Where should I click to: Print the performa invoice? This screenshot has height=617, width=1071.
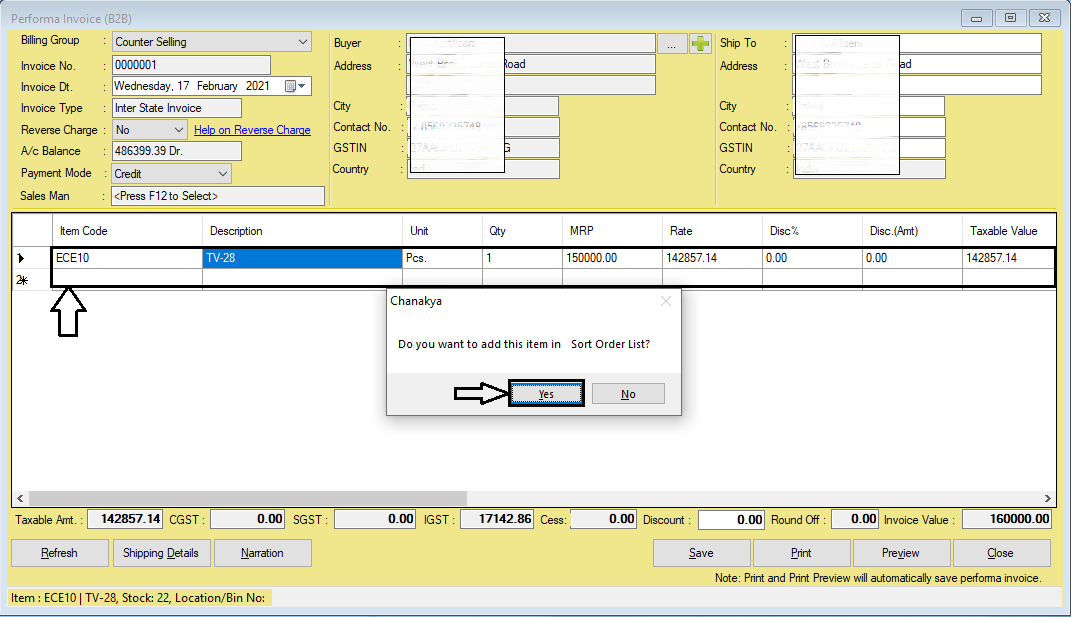click(801, 552)
